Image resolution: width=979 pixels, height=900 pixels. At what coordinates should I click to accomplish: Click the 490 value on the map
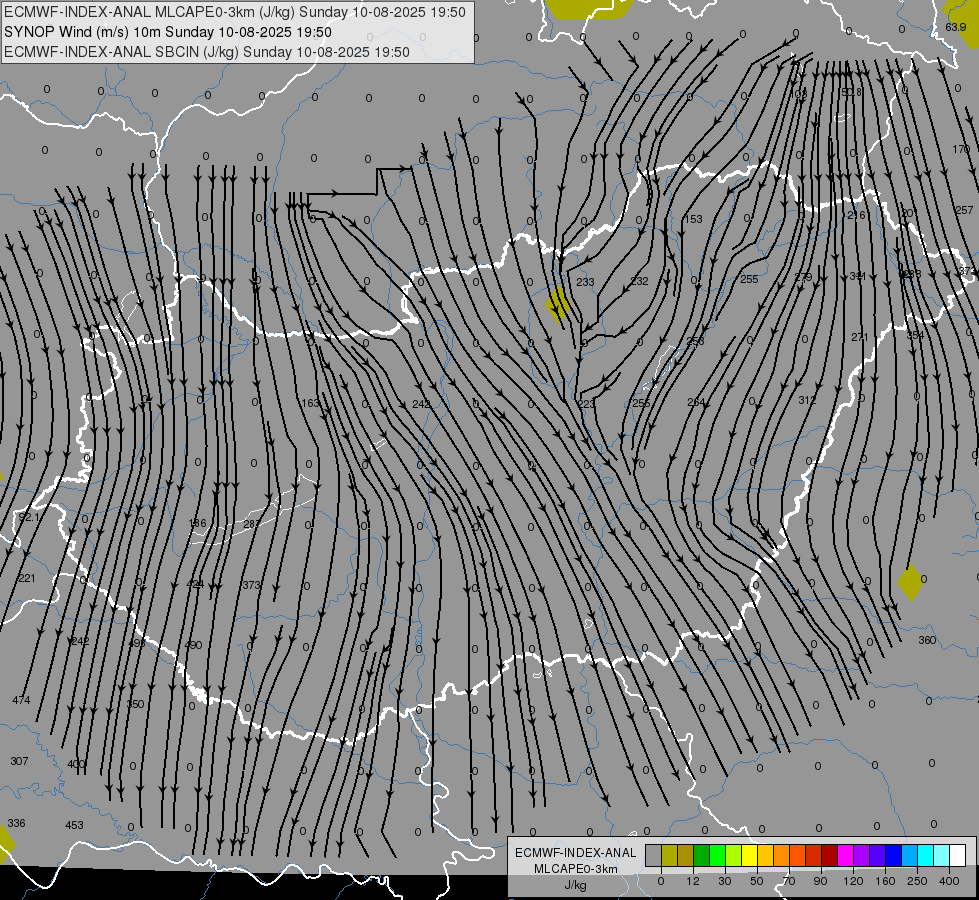(193, 645)
